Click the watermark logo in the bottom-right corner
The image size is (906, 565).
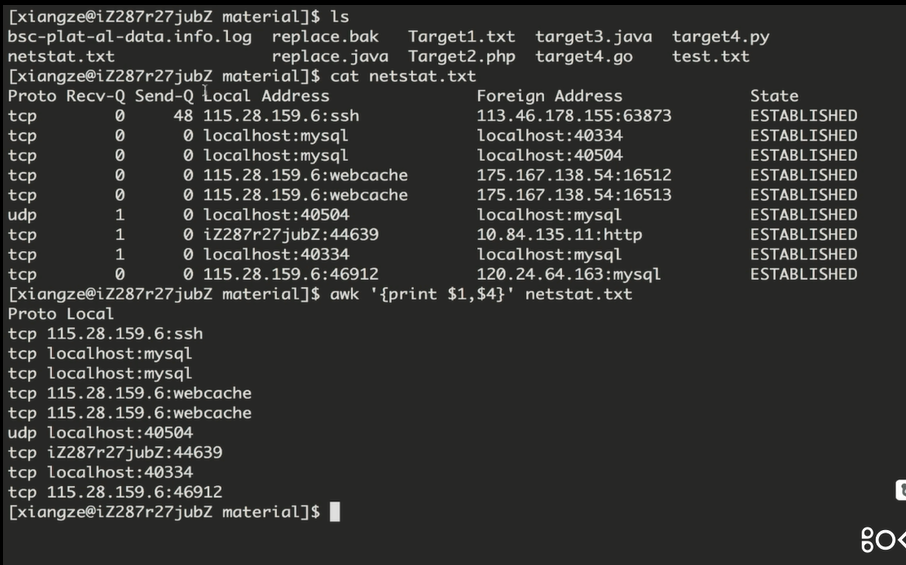pos(884,540)
